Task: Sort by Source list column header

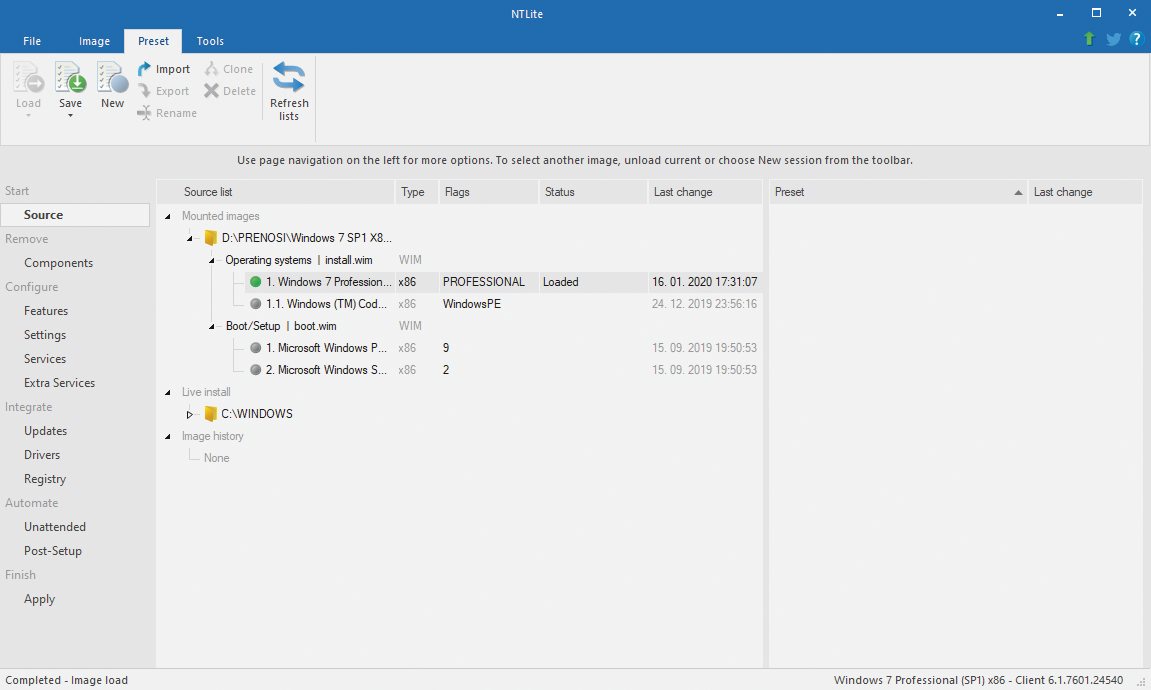Action: (276, 192)
